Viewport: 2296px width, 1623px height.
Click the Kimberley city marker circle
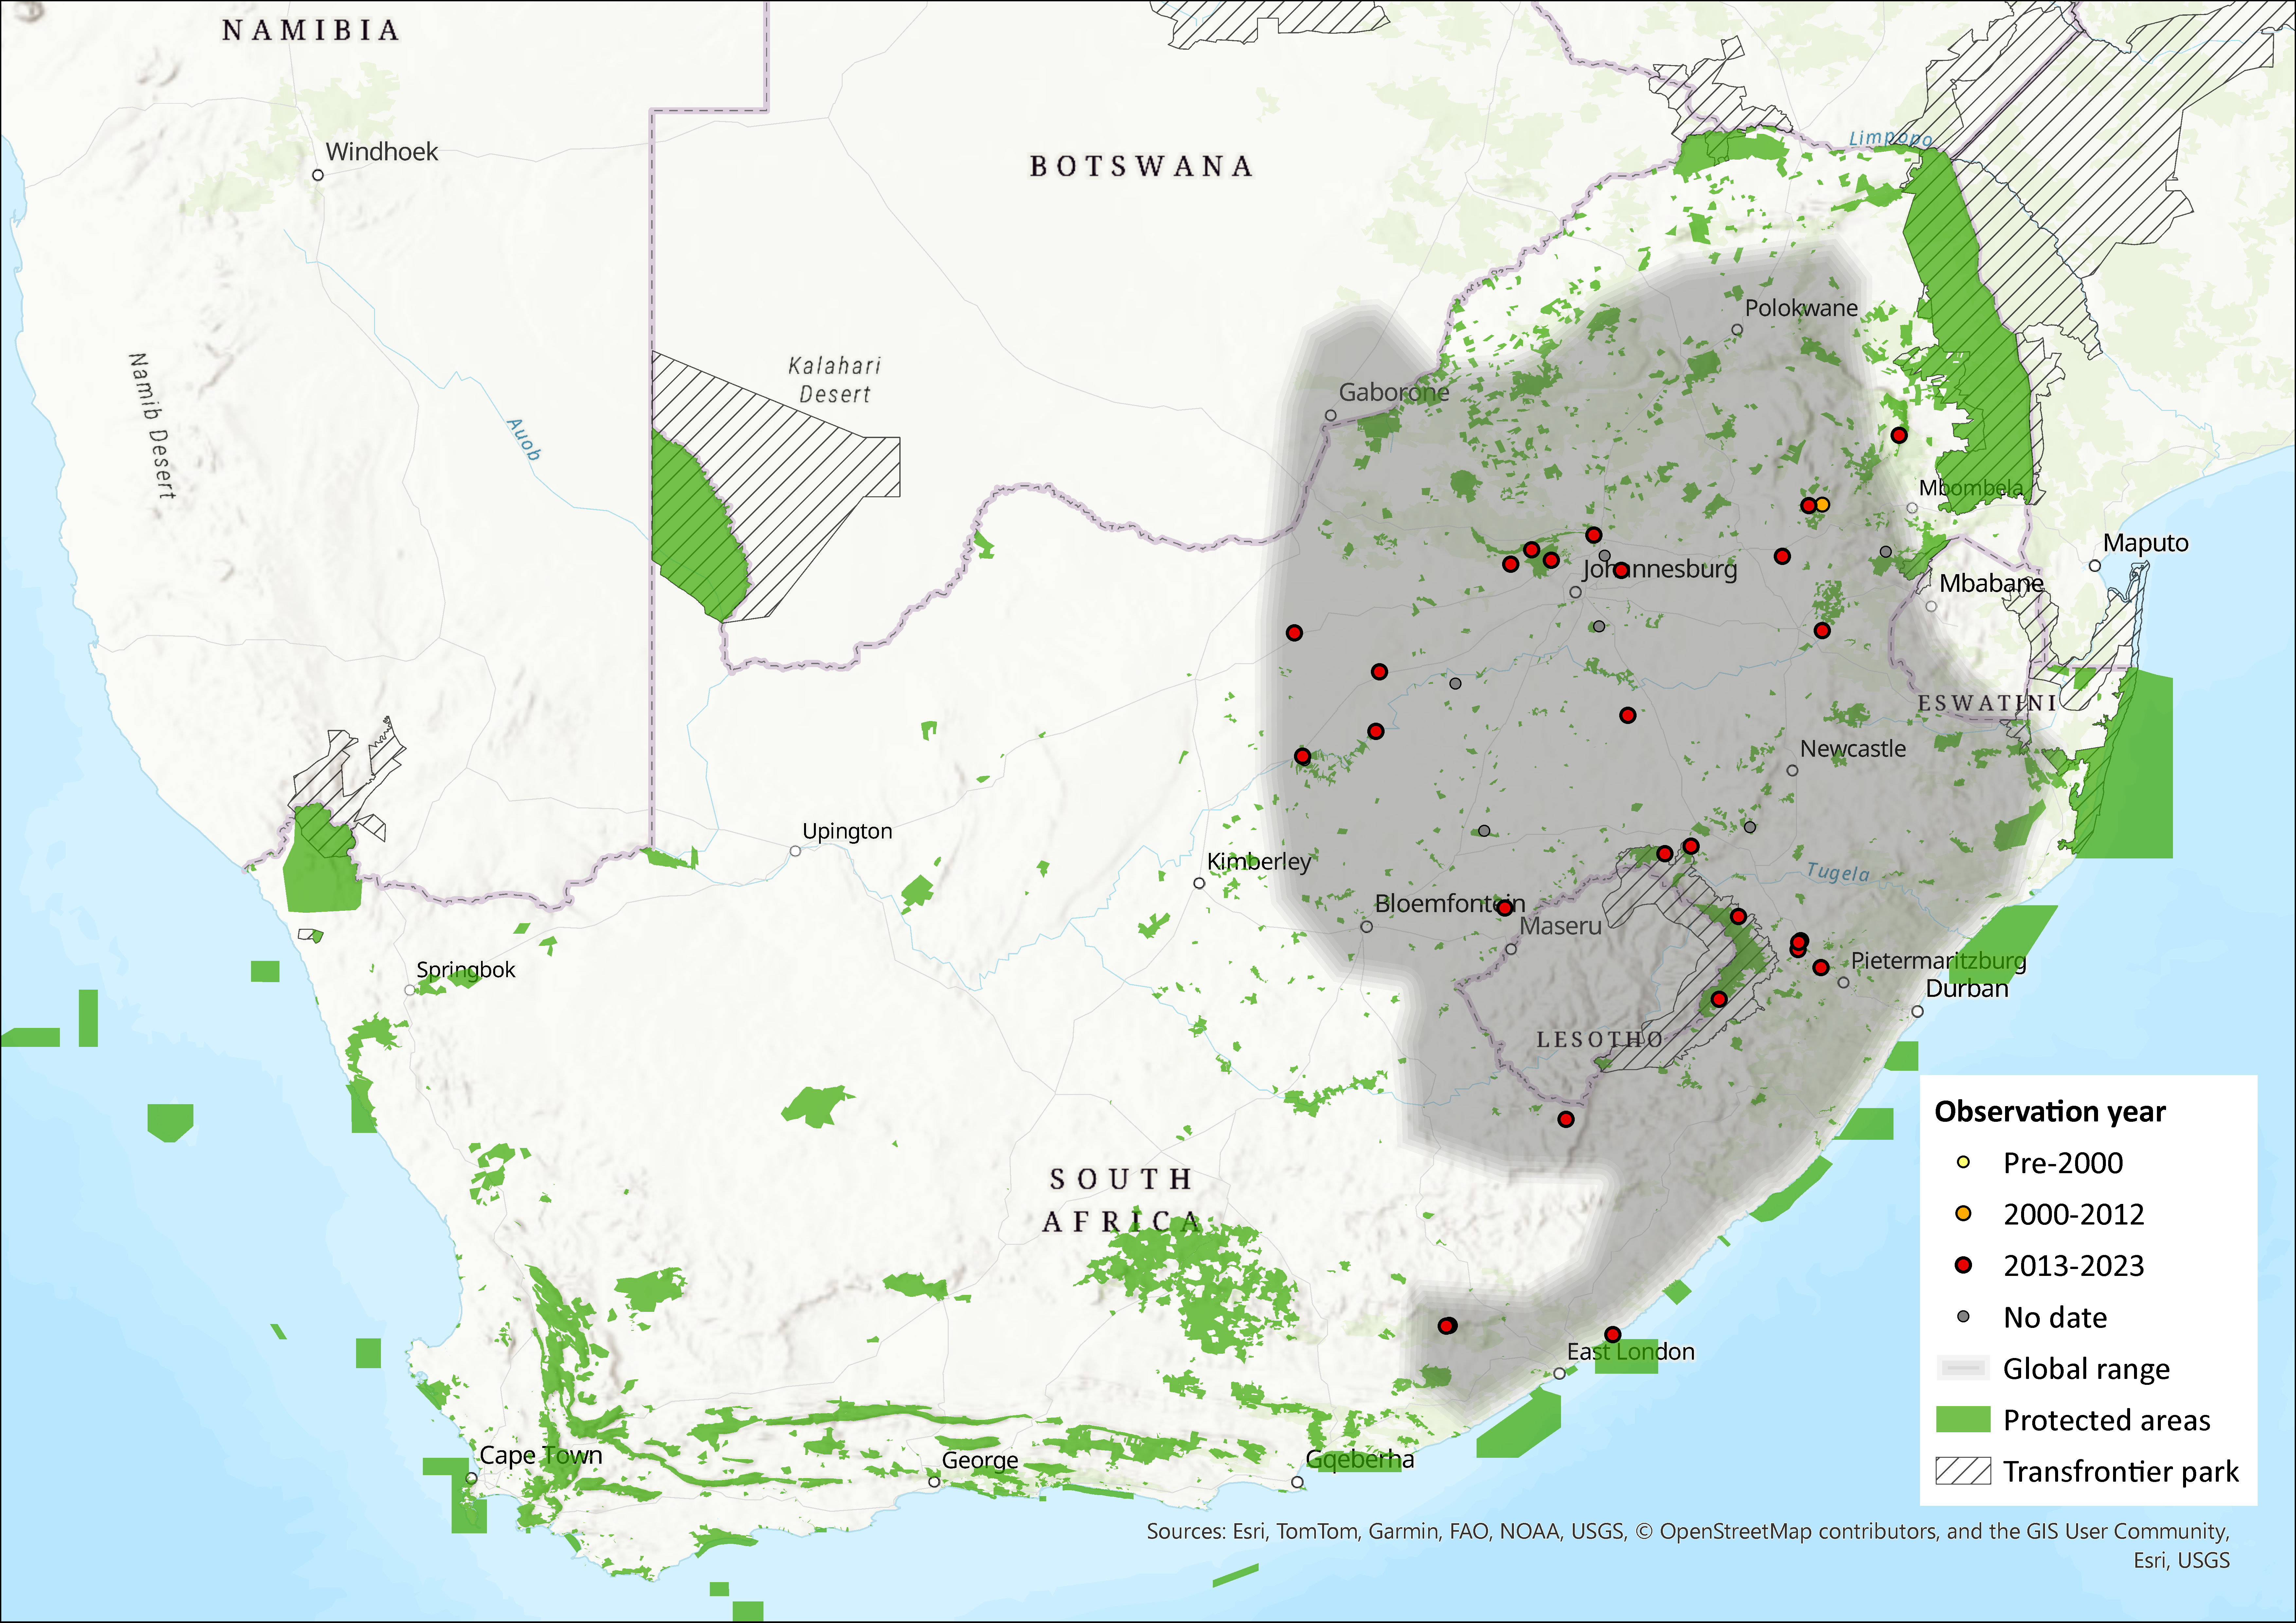tap(1199, 883)
